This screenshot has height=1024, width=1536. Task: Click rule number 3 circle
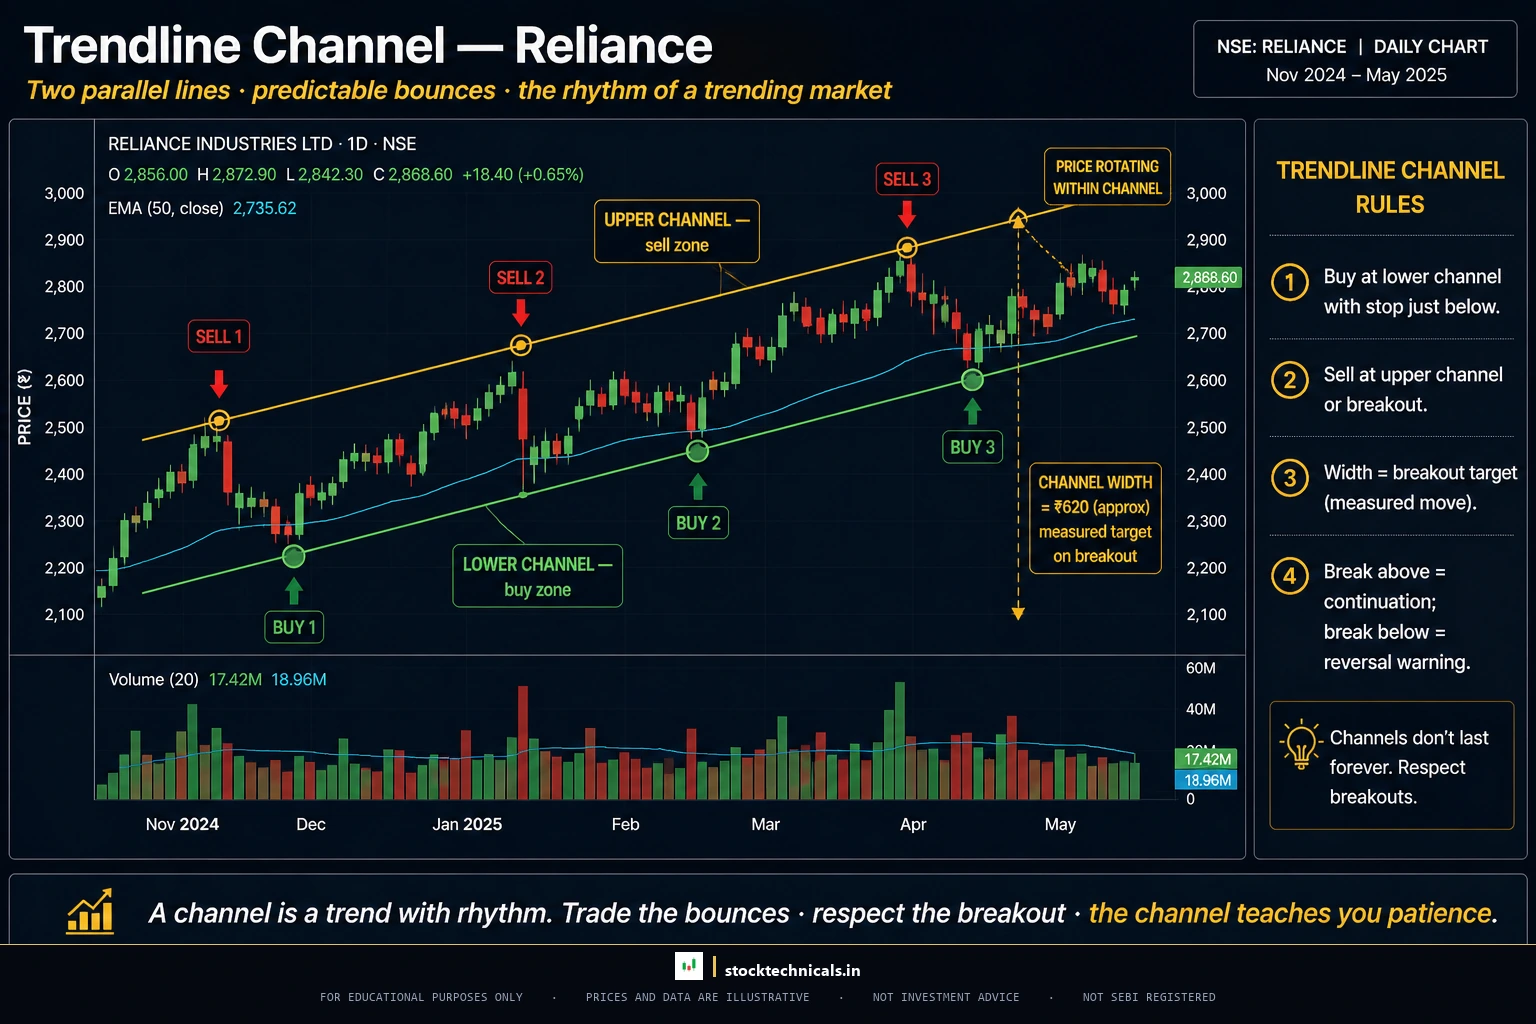[x=1290, y=478]
